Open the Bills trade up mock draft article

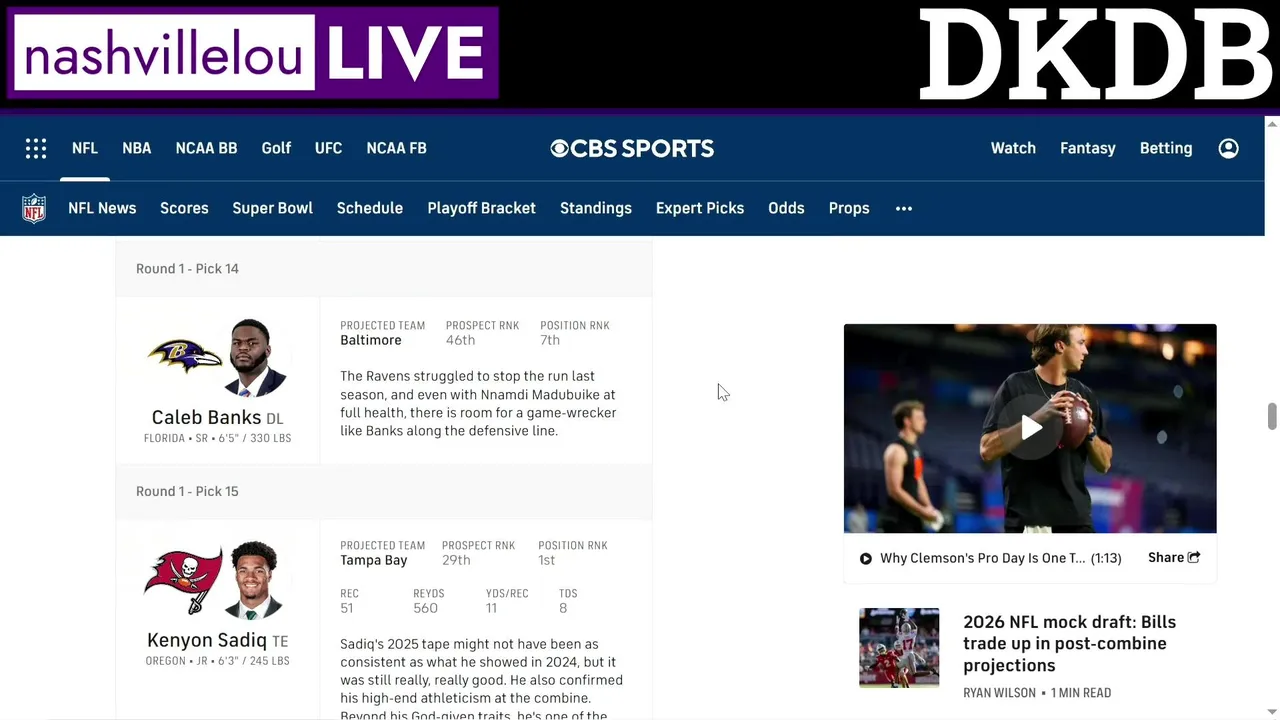[1069, 643]
